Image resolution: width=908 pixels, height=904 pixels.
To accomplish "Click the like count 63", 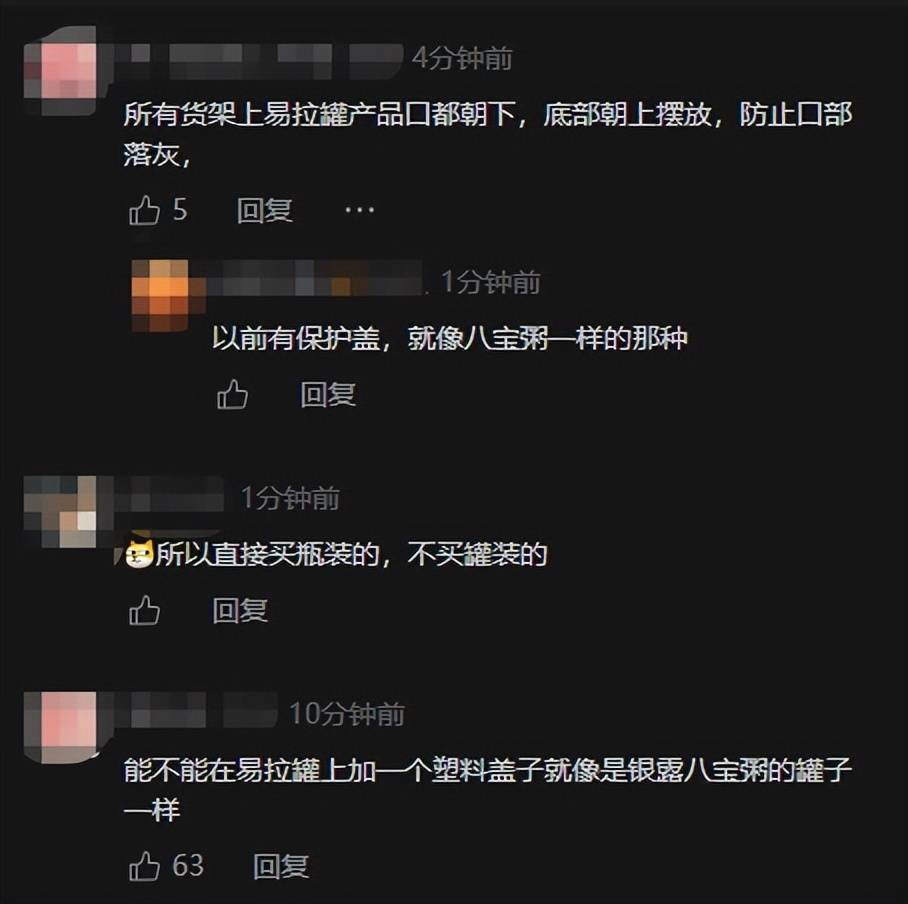I will 188,866.
